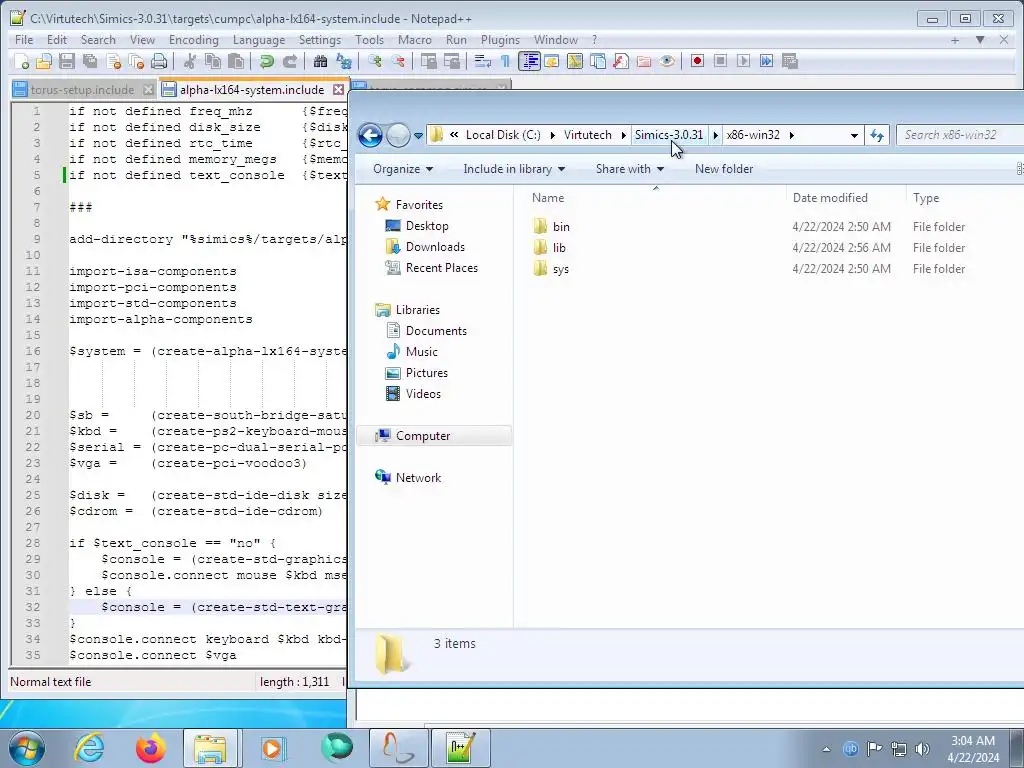Sort by Date modified column header
The width and height of the screenshot is (1024, 768).
pos(830,198)
